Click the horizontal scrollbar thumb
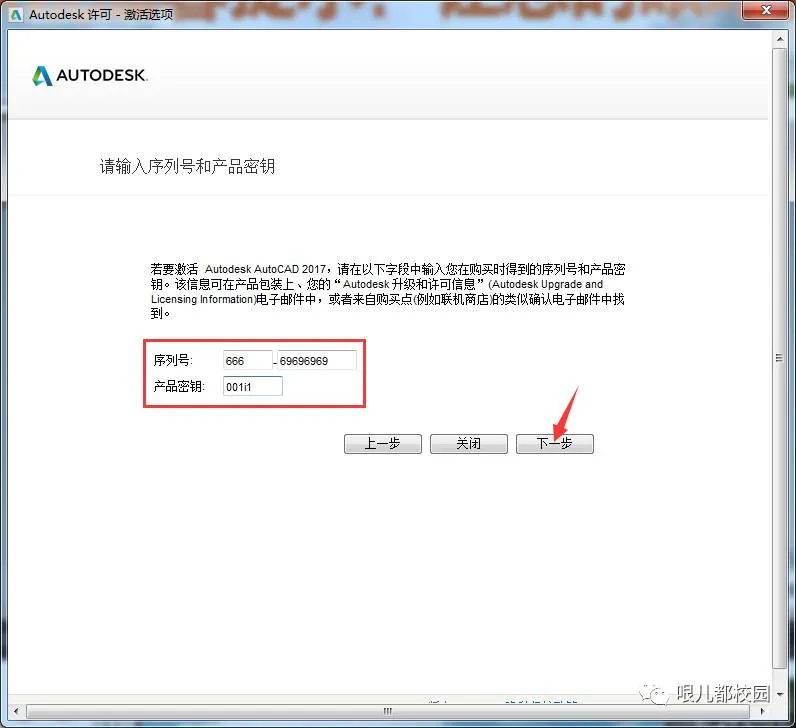 click(388, 711)
